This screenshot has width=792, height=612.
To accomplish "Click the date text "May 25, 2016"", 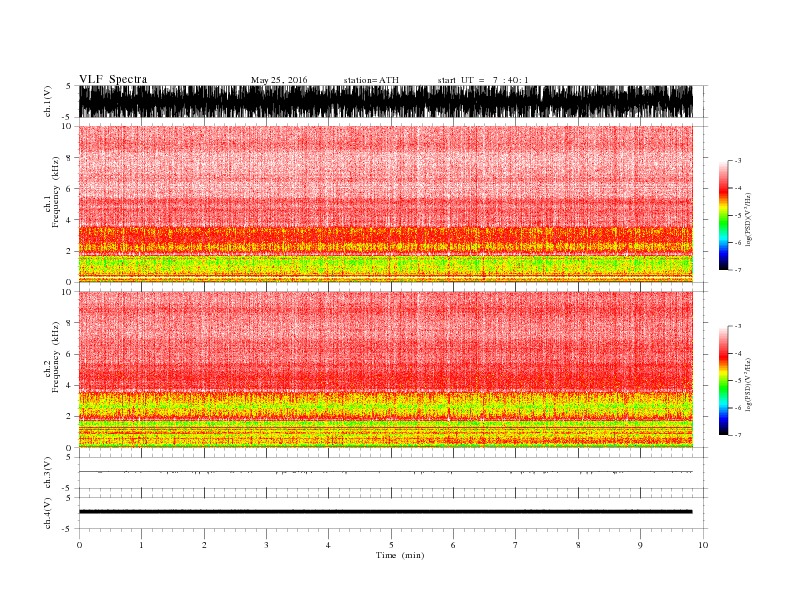I will 279,80.
